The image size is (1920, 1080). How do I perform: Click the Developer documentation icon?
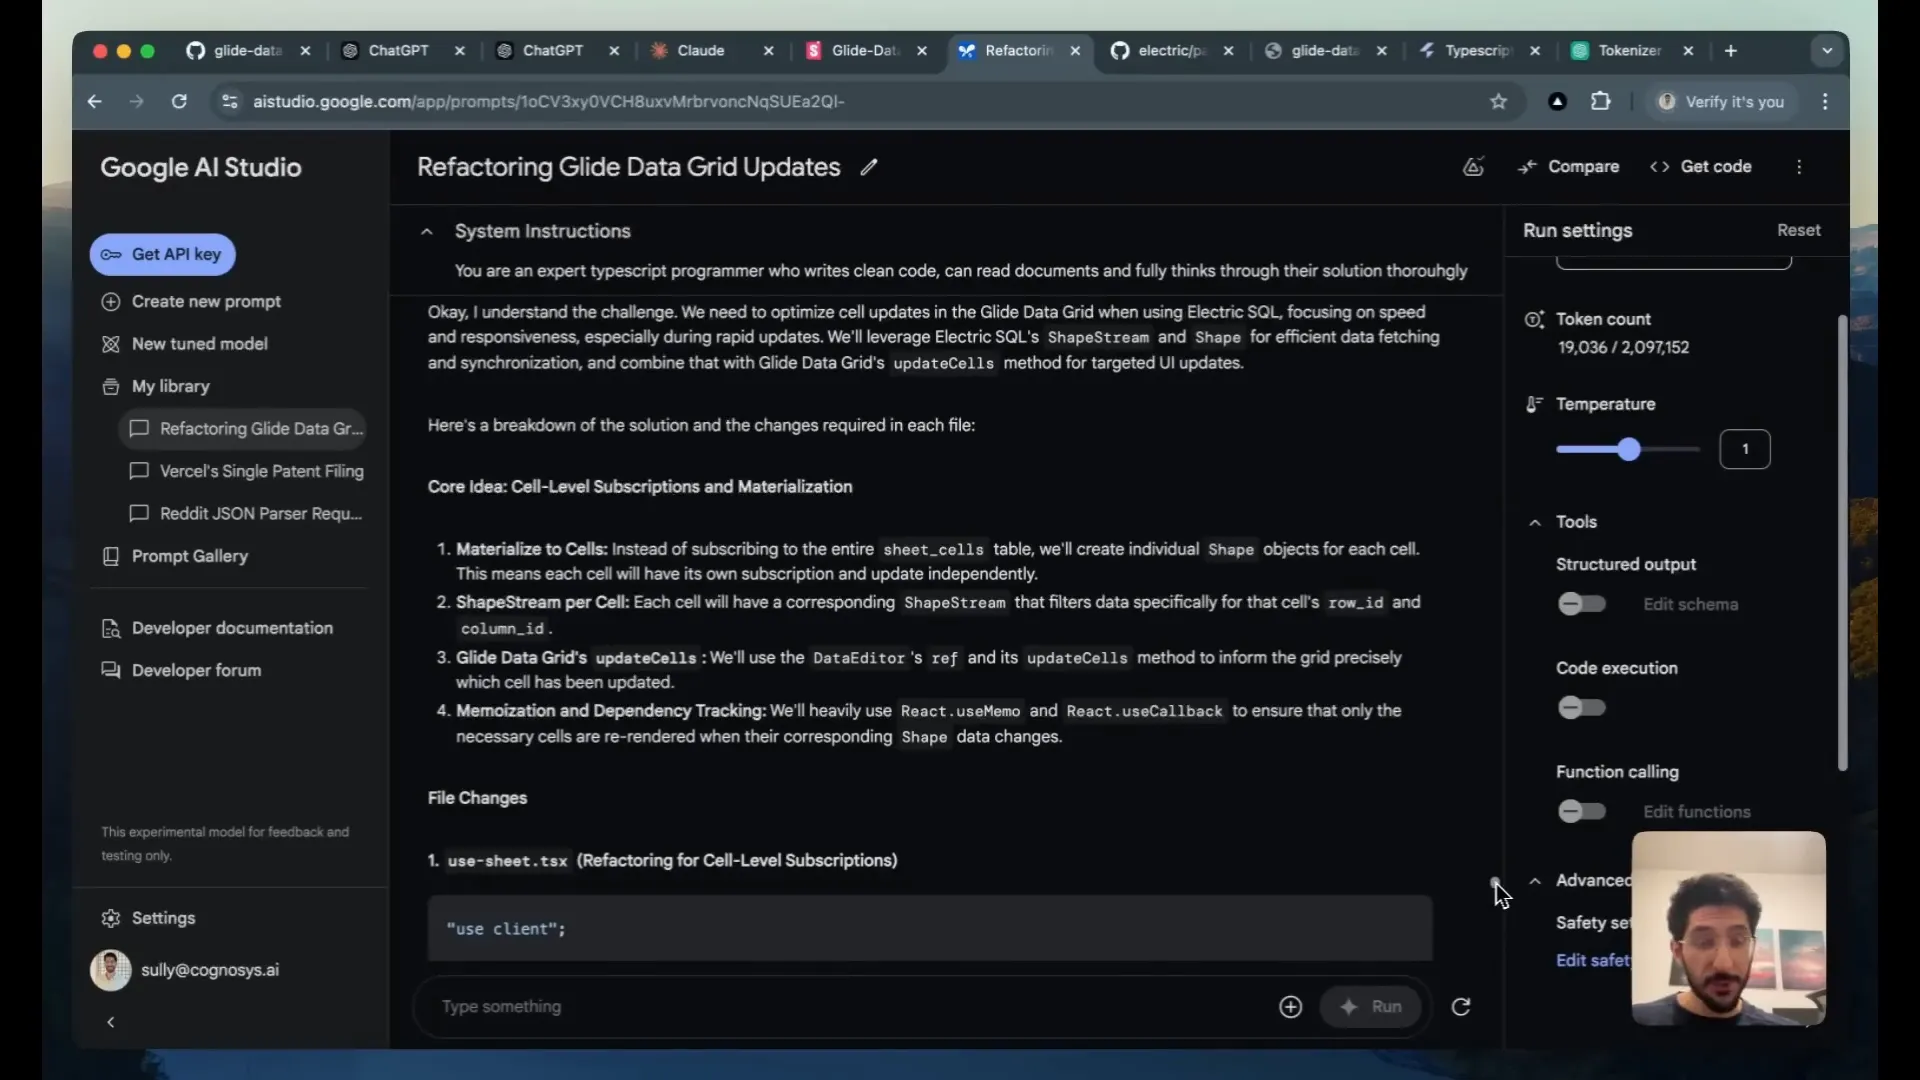click(111, 628)
